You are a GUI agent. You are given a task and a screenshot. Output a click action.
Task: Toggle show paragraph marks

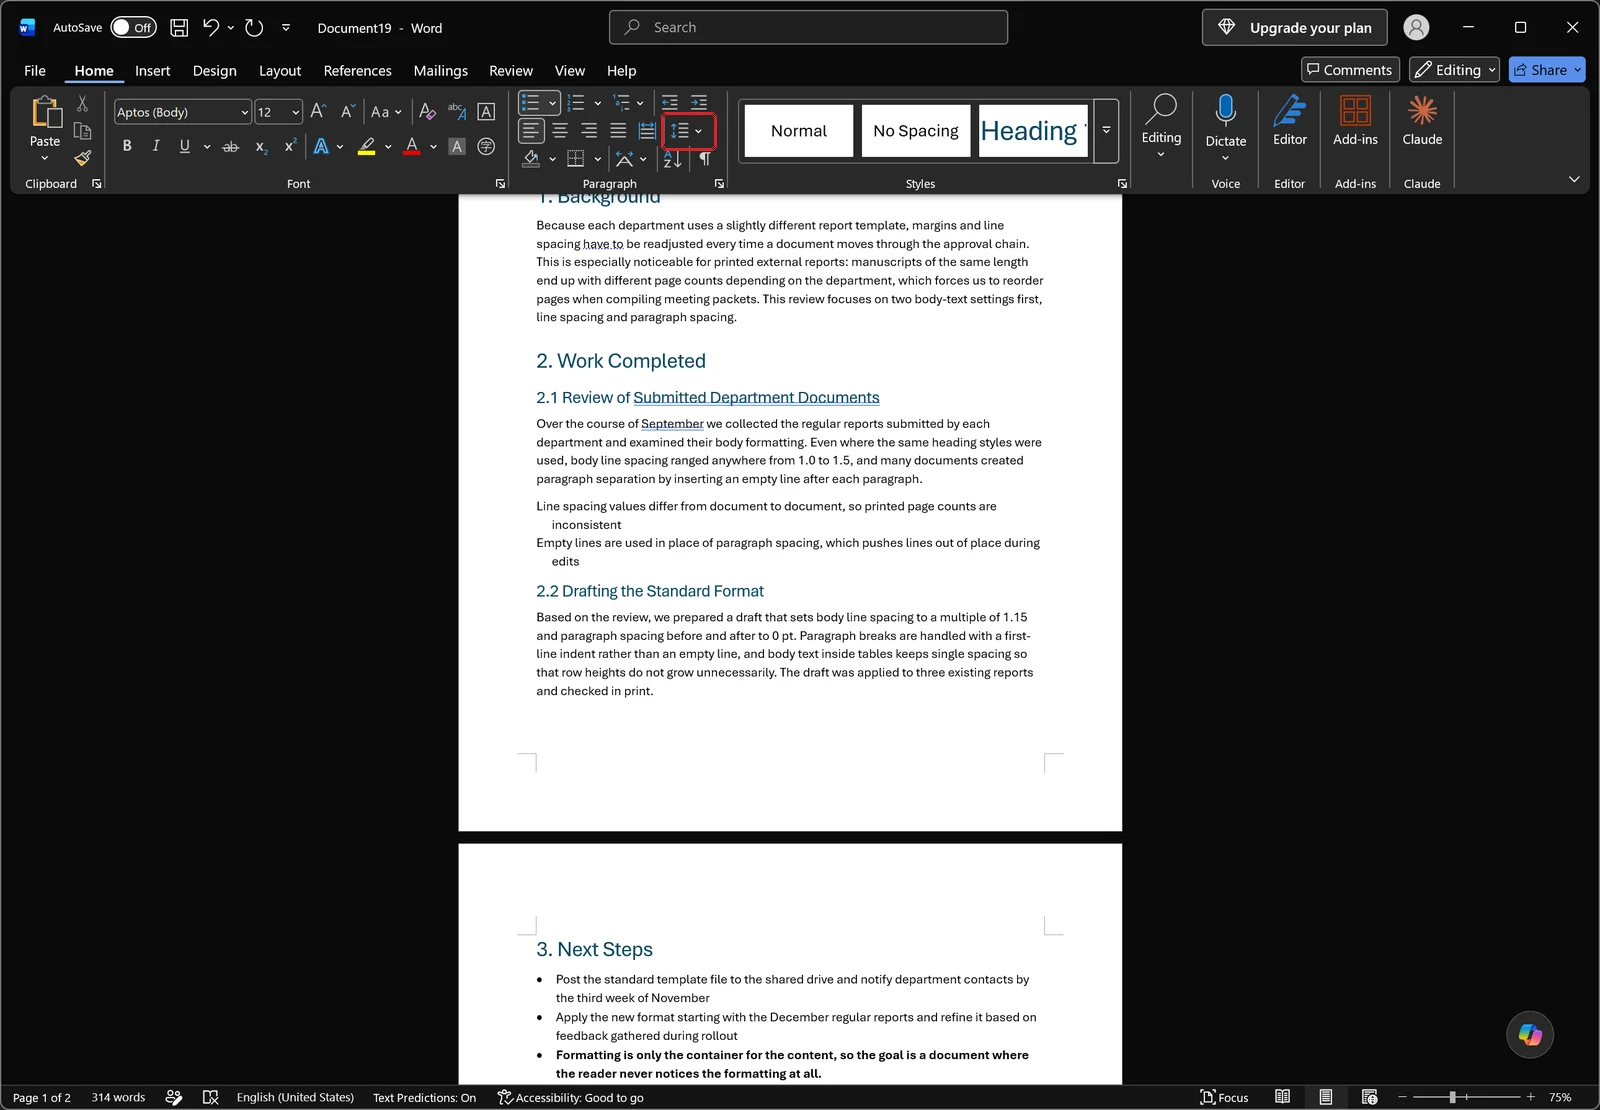(x=705, y=159)
